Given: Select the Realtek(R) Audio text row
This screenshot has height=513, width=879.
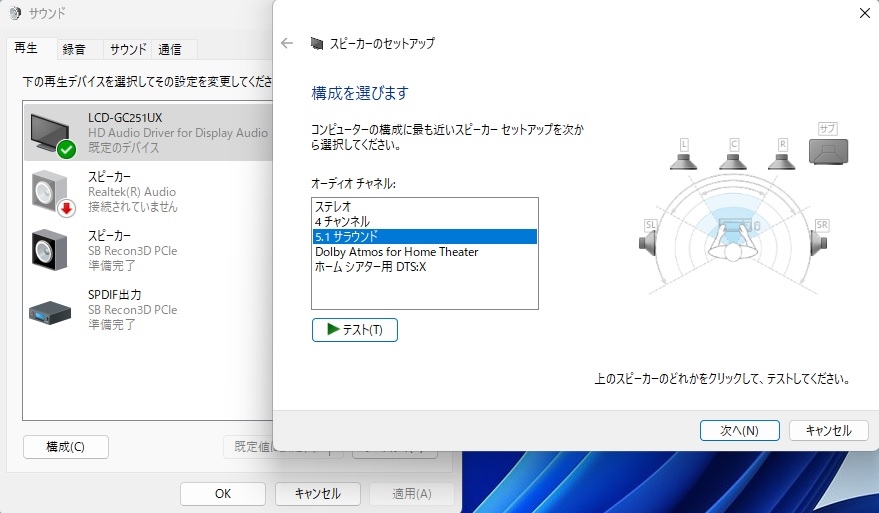Looking at the screenshot, I should click(x=132, y=192).
